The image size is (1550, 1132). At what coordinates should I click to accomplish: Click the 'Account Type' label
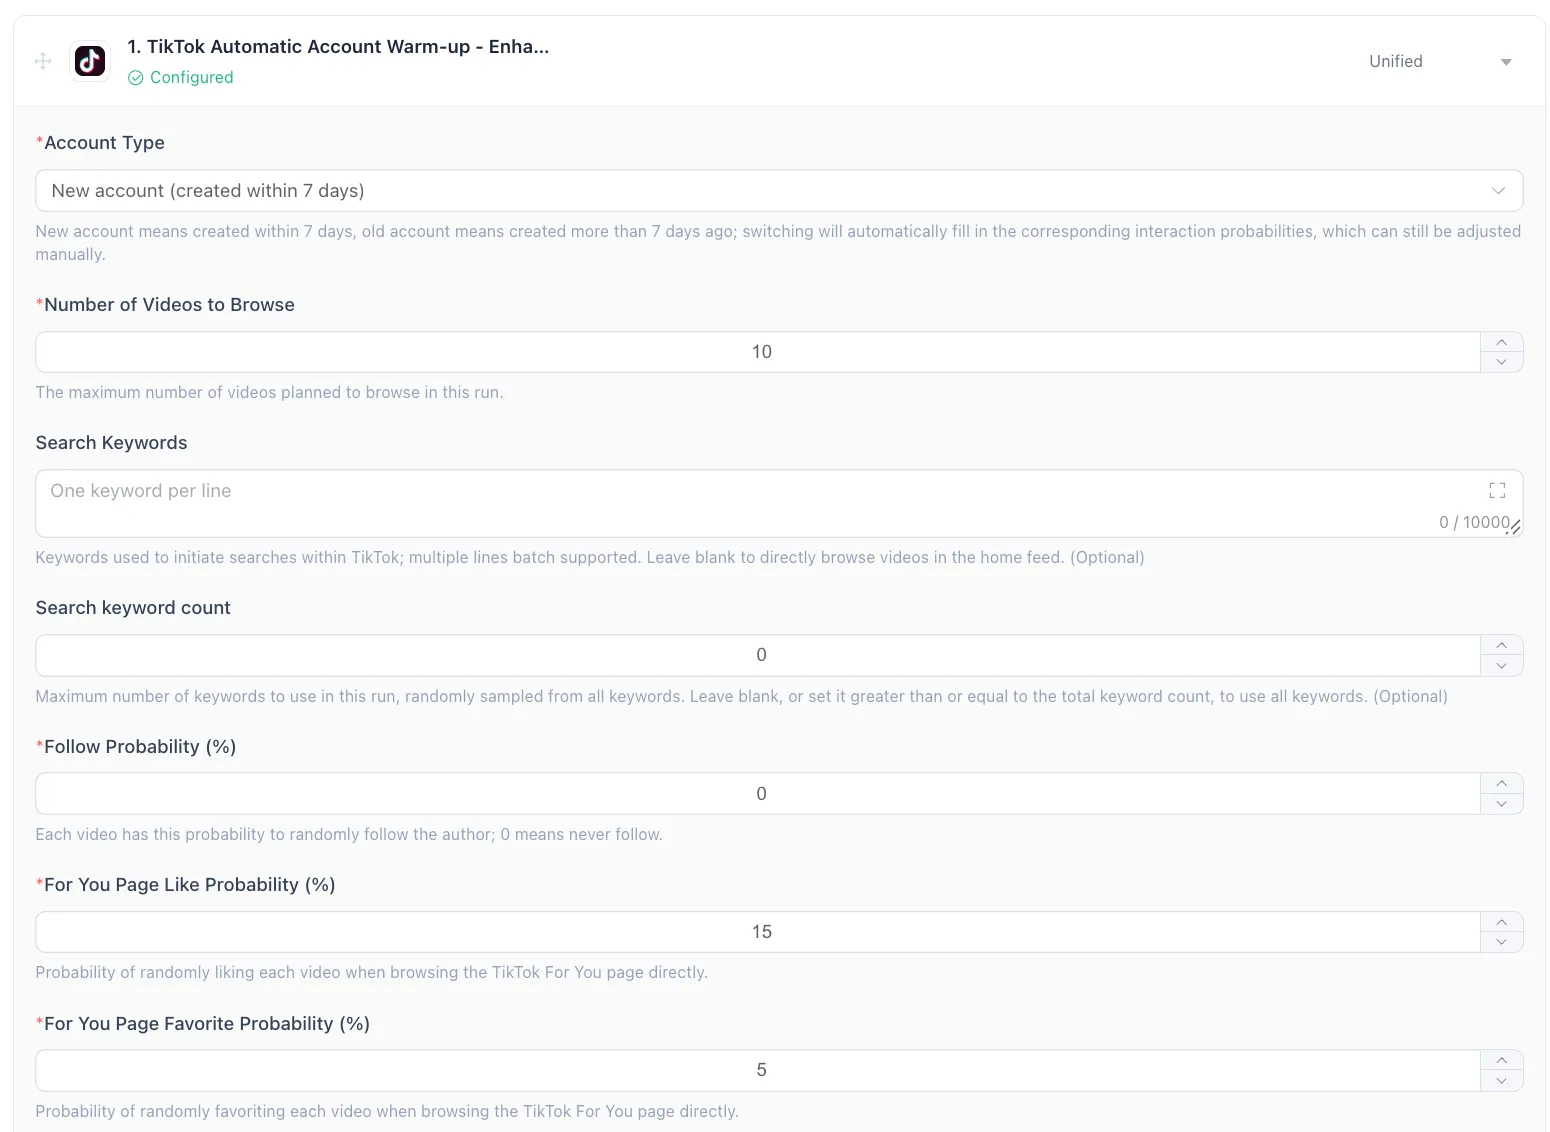click(104, 143)
